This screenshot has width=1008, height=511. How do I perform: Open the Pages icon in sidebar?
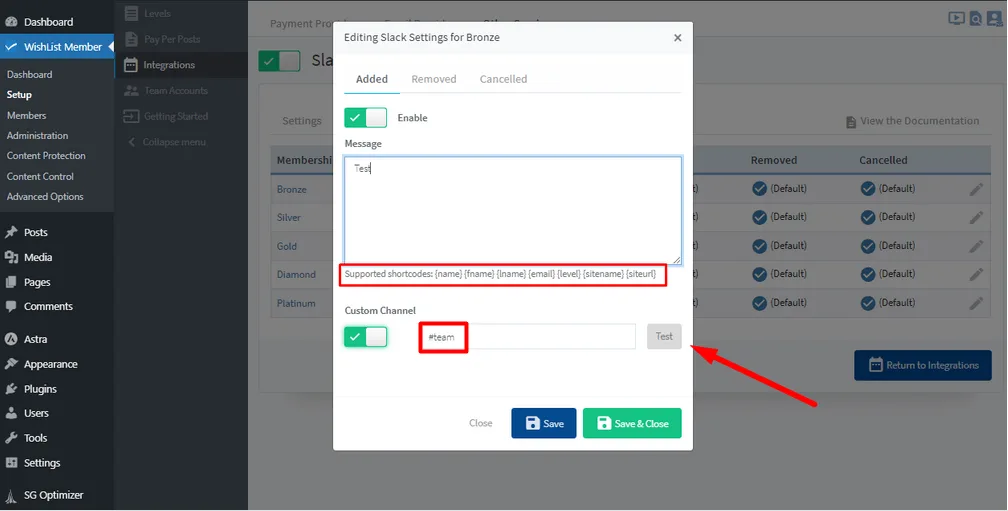tap(11, 282)
